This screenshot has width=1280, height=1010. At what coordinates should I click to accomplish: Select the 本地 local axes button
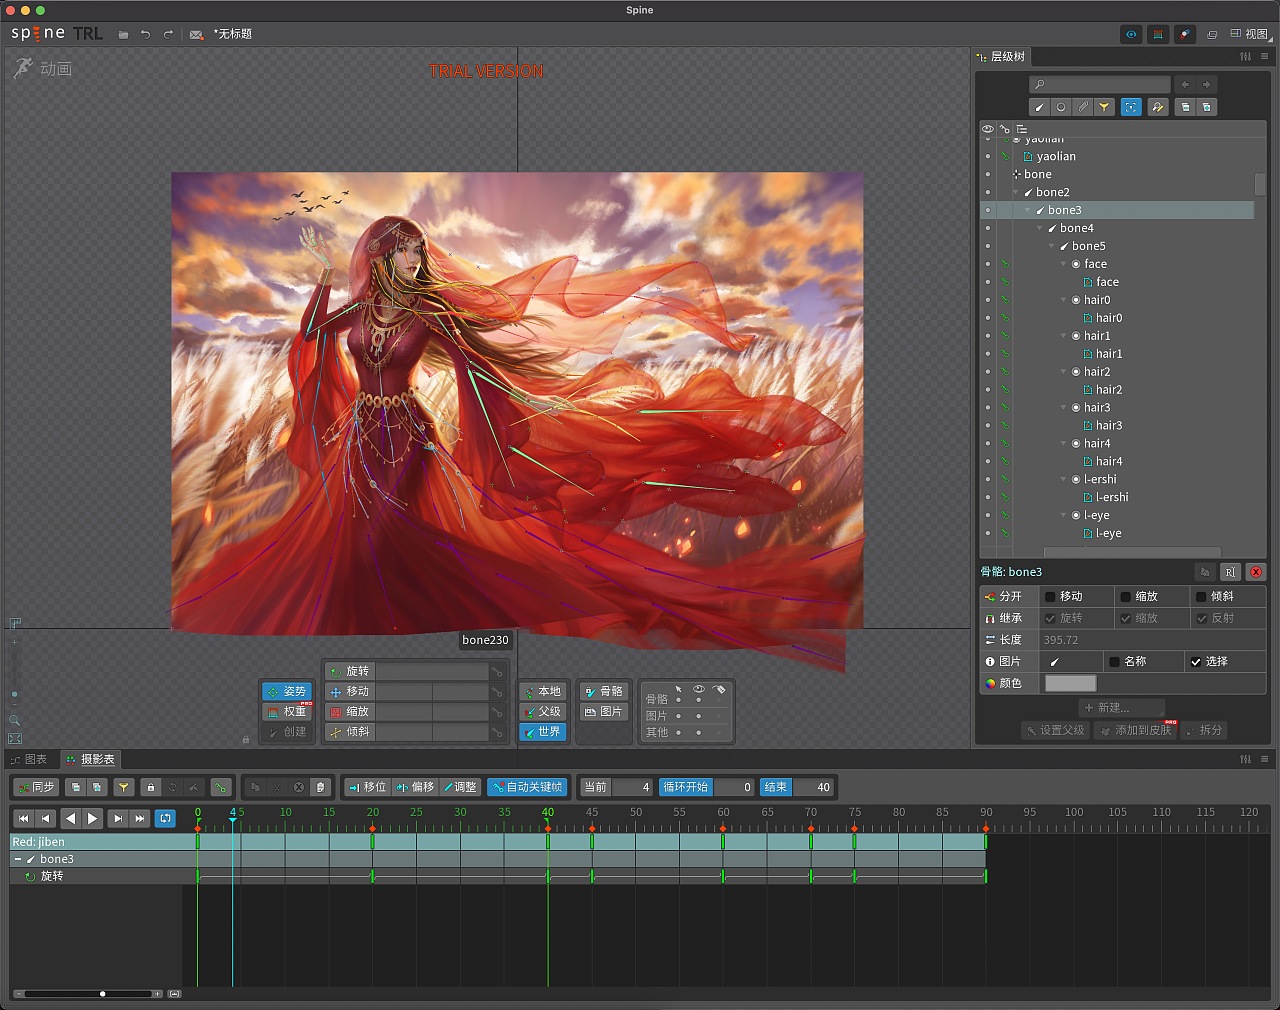pos(543,692)
